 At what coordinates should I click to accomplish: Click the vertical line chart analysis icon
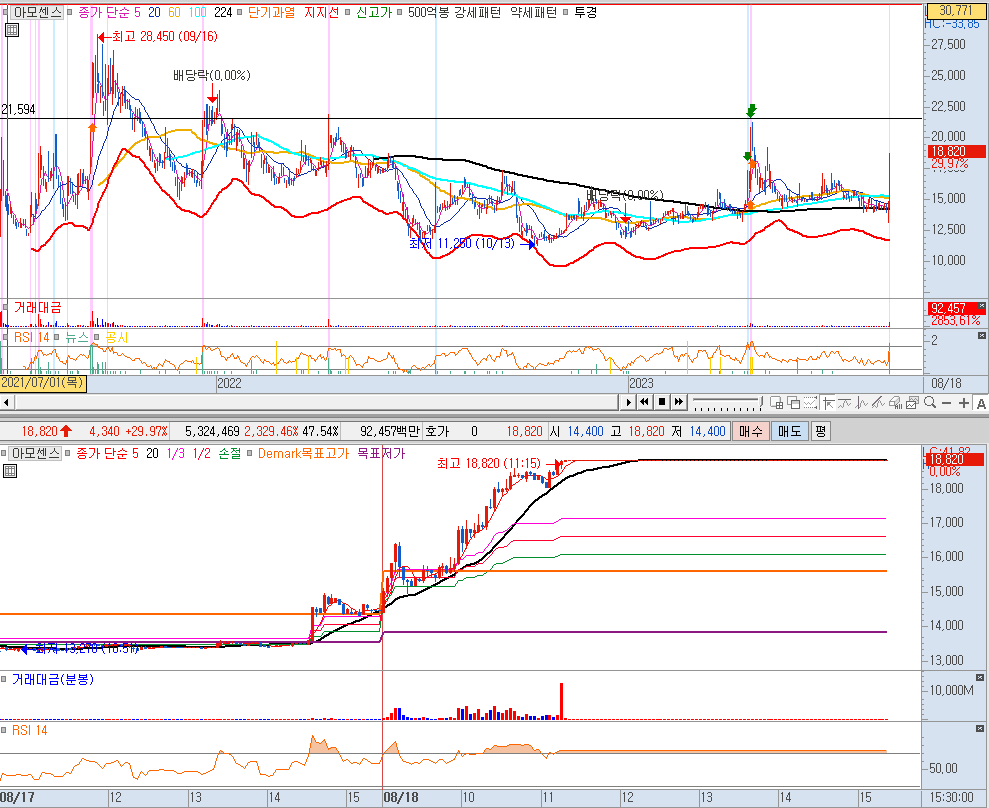862,402
